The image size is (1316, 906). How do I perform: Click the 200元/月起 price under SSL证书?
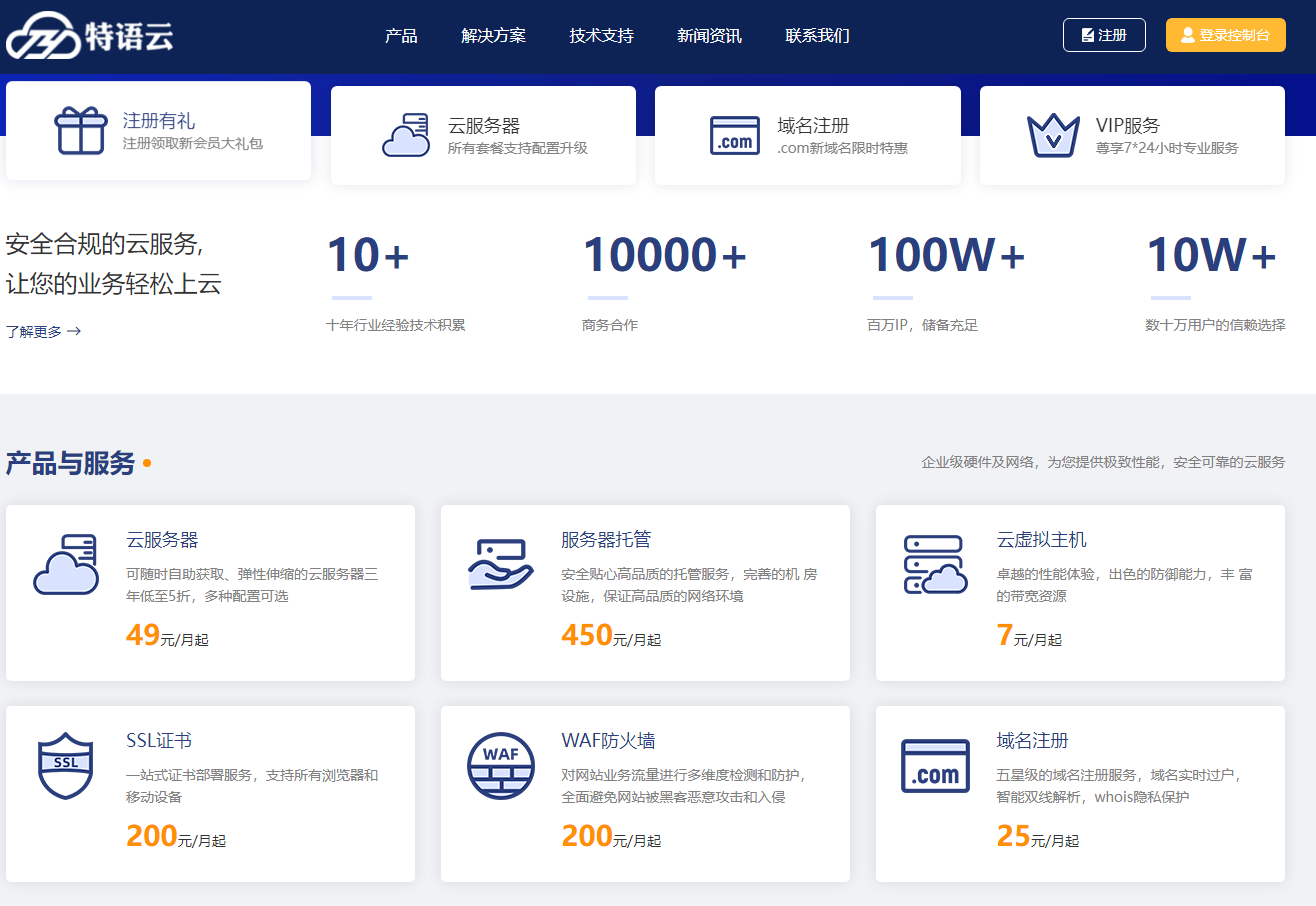point(176,836)
